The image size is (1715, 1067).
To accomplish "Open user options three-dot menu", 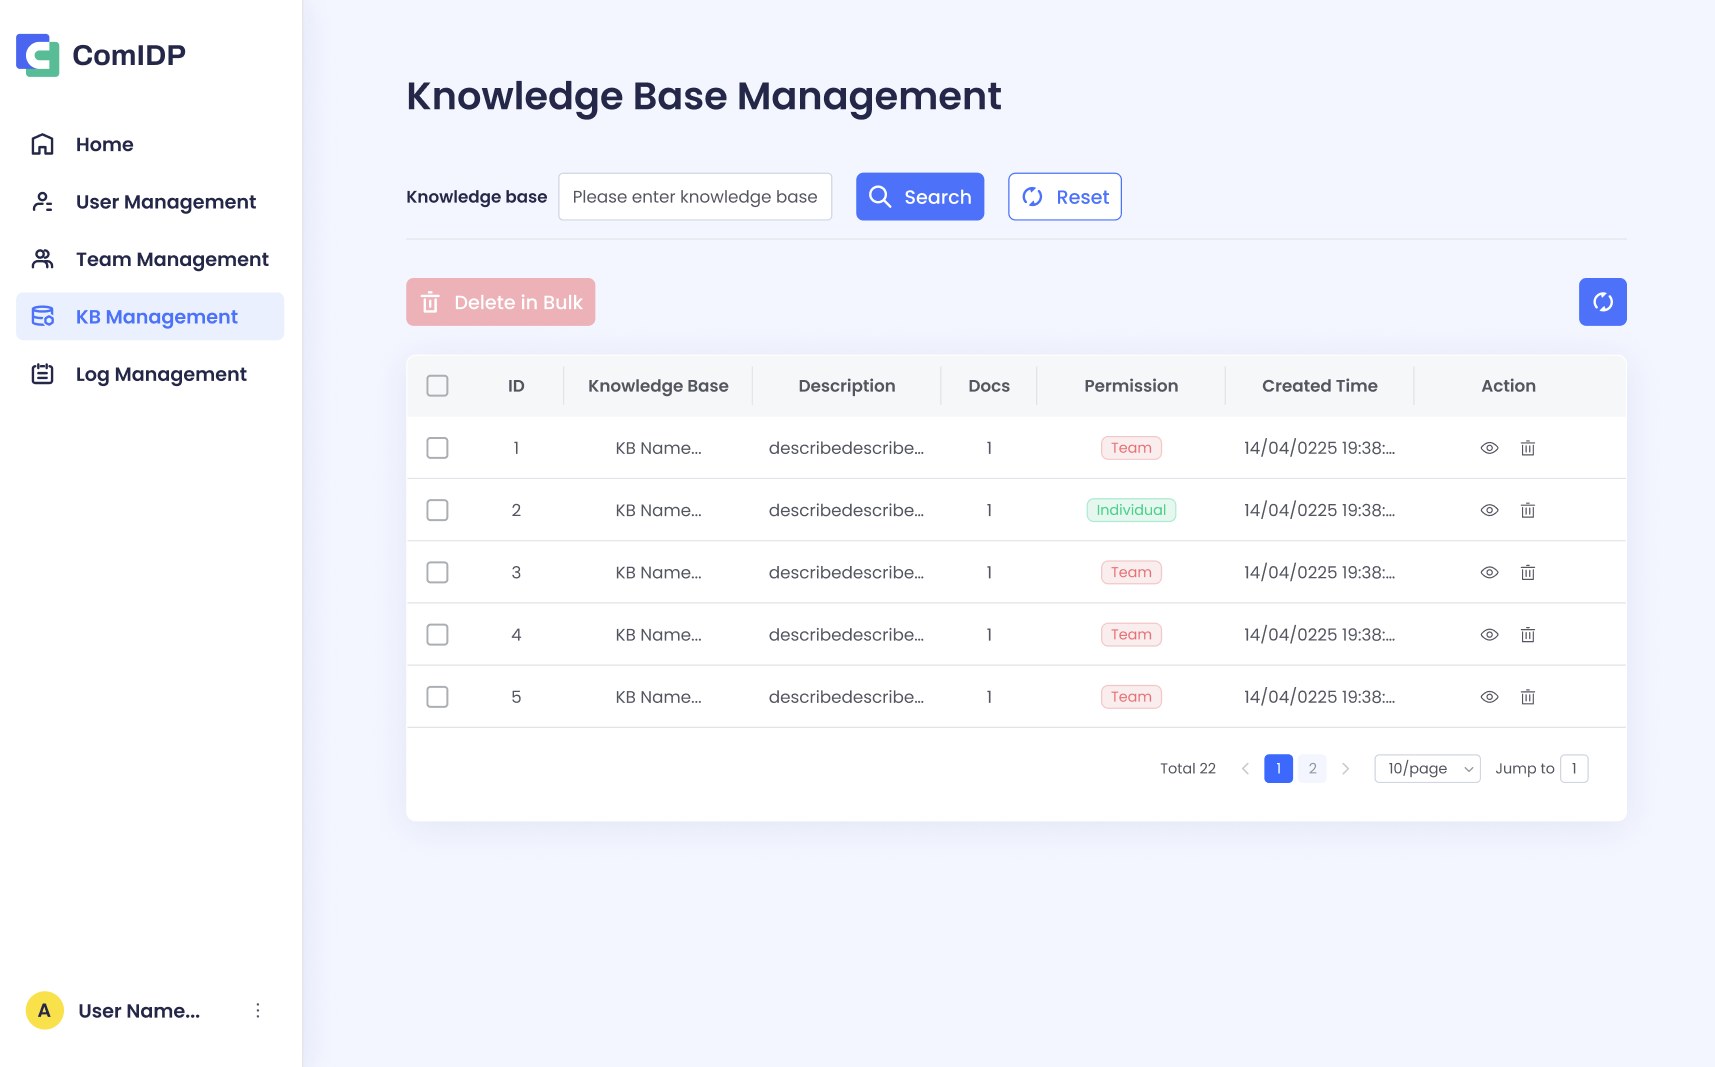I will point(258,1010).
